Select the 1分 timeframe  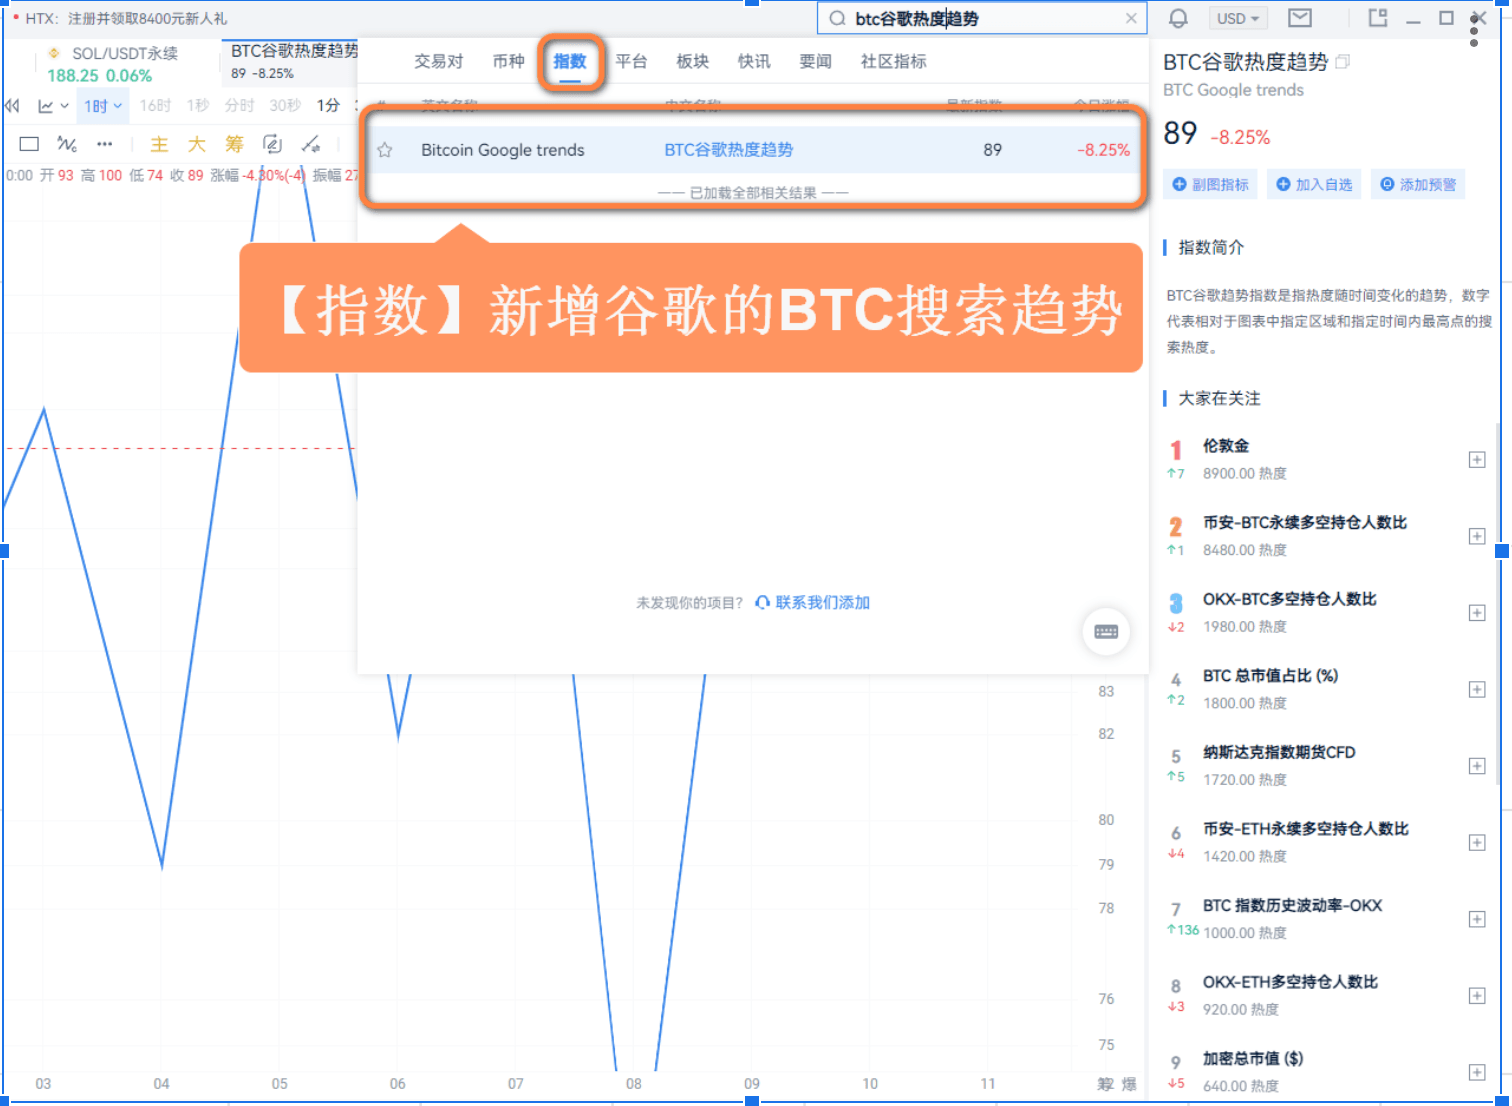[328, 105]
